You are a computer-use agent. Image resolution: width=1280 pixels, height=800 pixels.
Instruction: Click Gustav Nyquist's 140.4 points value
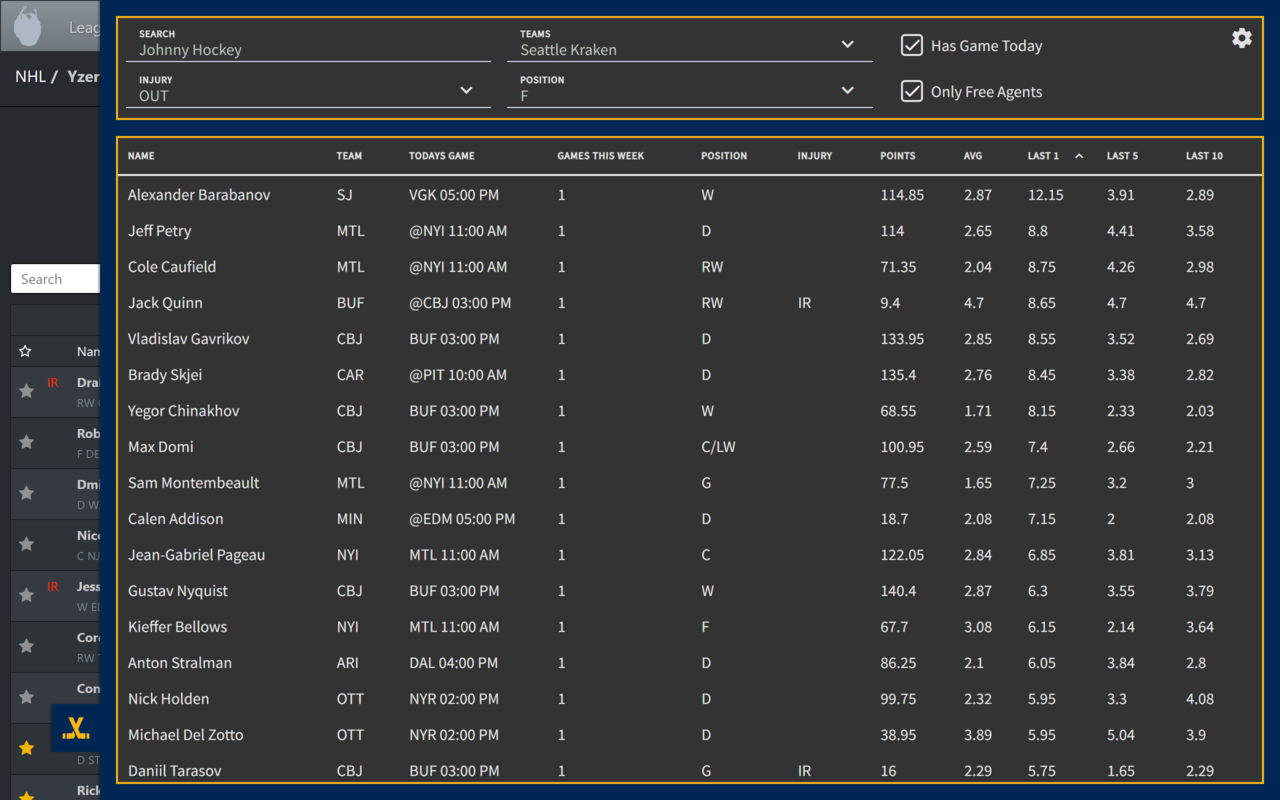point(898,591)
